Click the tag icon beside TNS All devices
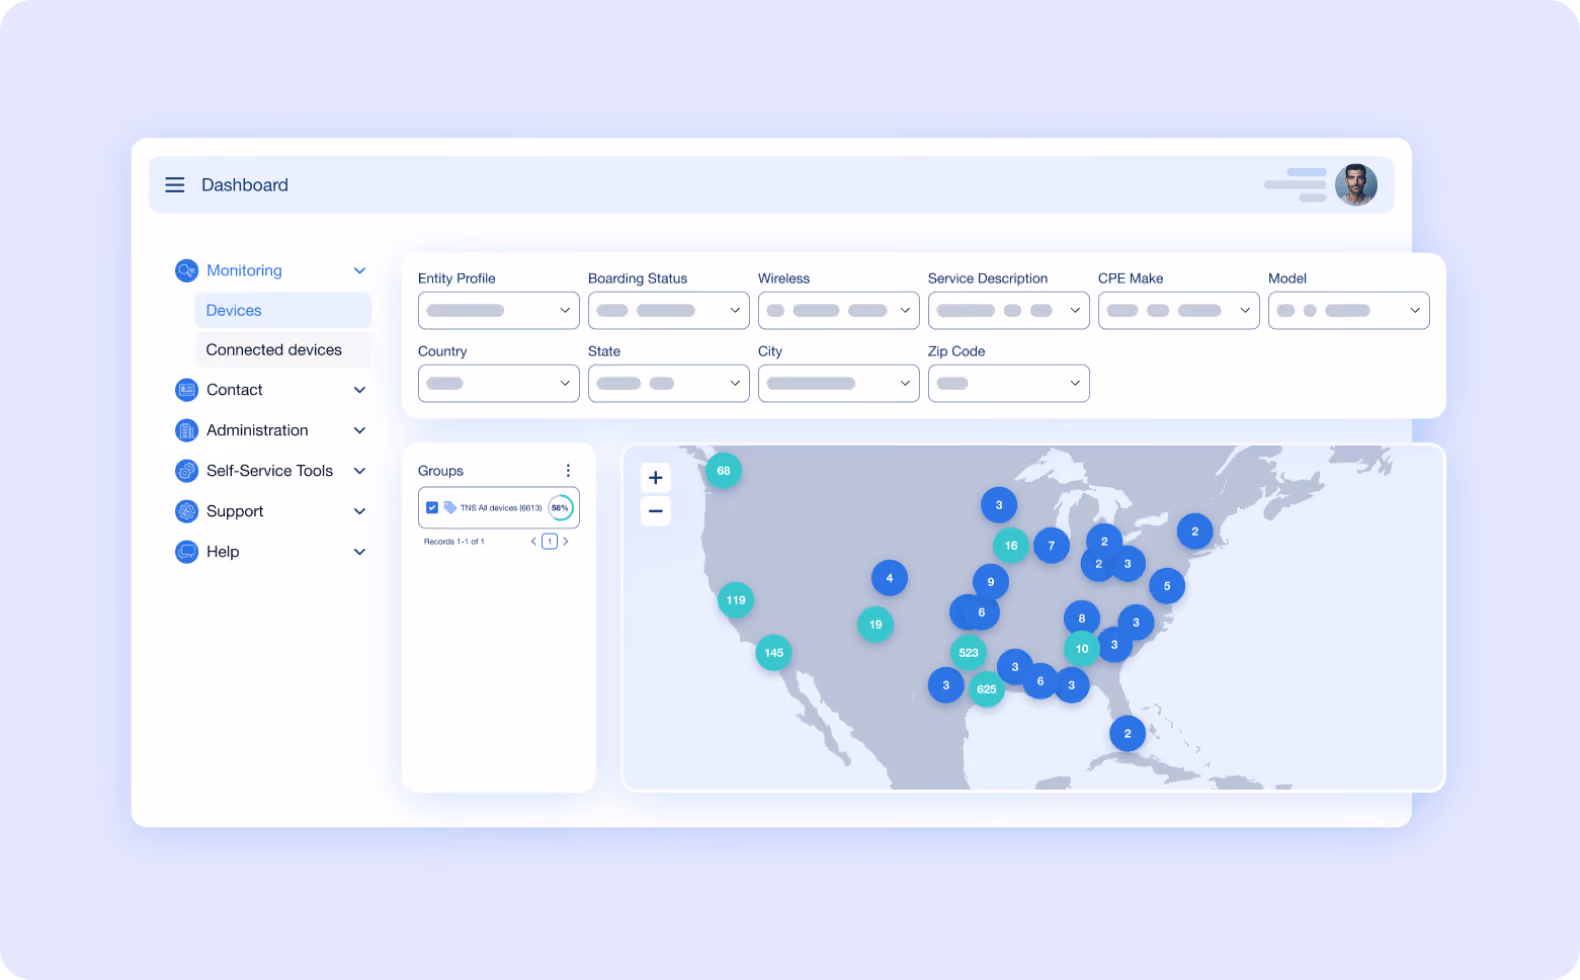Viewport: 1580px width, 980px height. click(450, 508)
